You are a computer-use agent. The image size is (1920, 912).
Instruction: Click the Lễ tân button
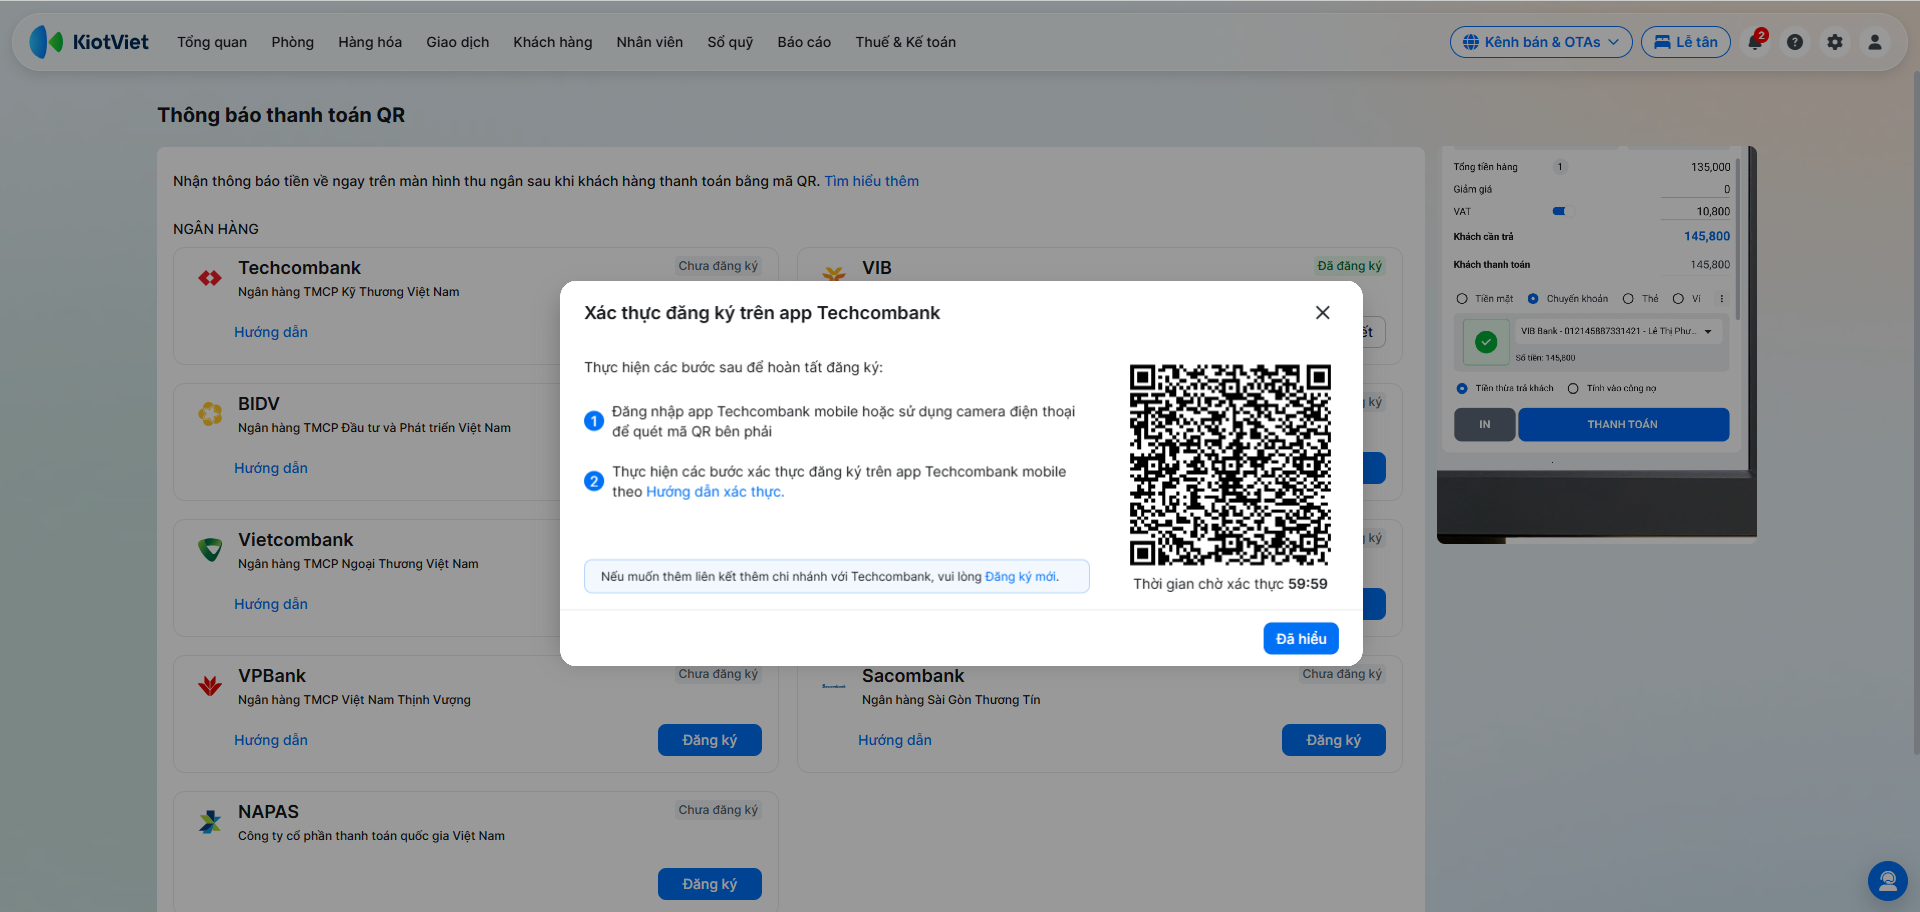pyautogui.click(x=1686, y=42)
